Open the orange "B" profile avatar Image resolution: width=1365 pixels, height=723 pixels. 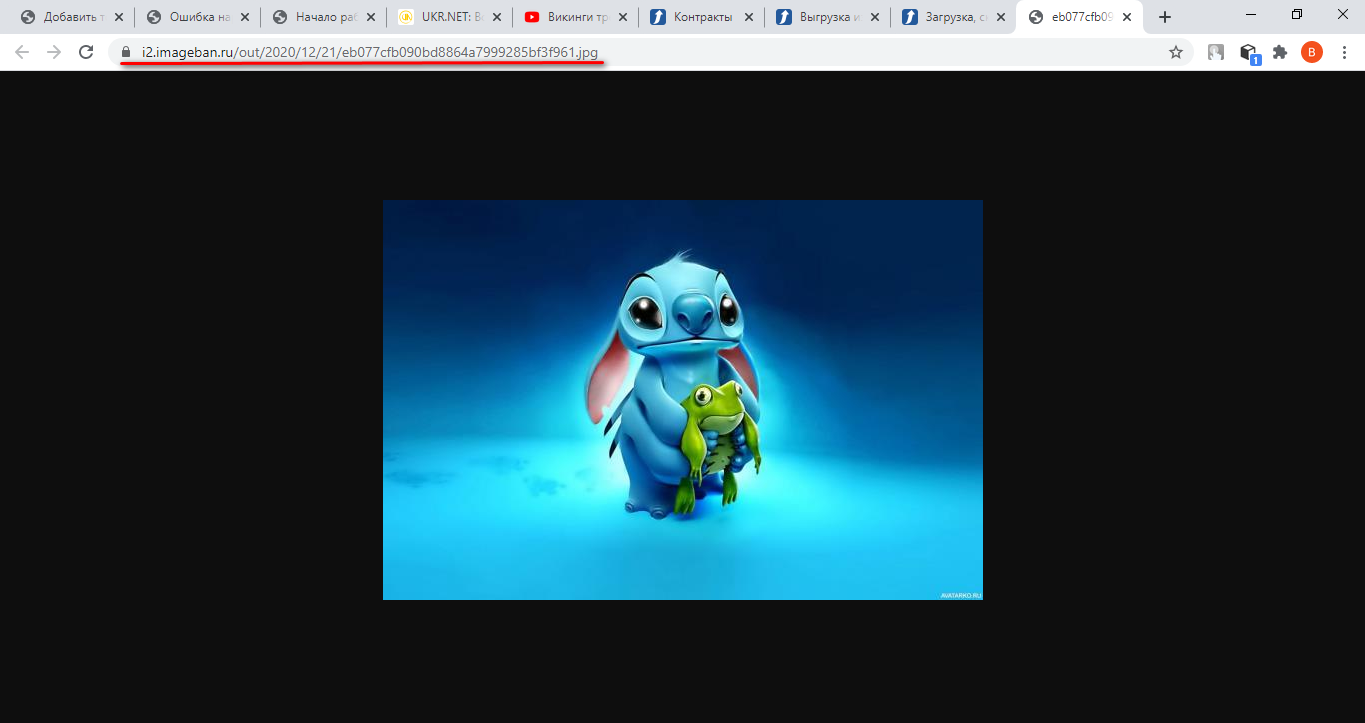click(1312, 52)
